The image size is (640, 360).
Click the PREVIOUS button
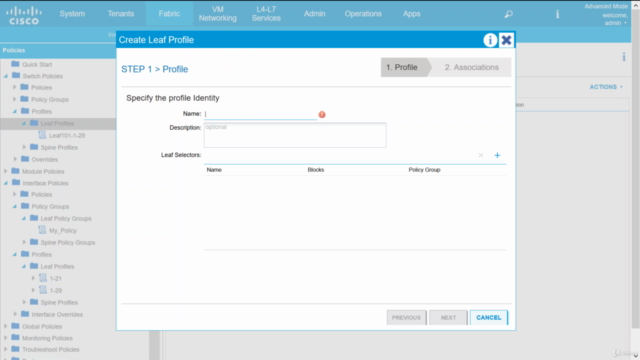point(406,318)
